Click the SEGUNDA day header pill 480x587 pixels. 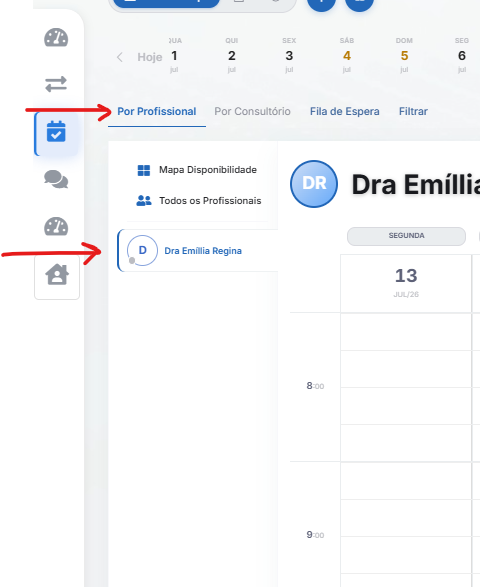click(x=406, y=236)
